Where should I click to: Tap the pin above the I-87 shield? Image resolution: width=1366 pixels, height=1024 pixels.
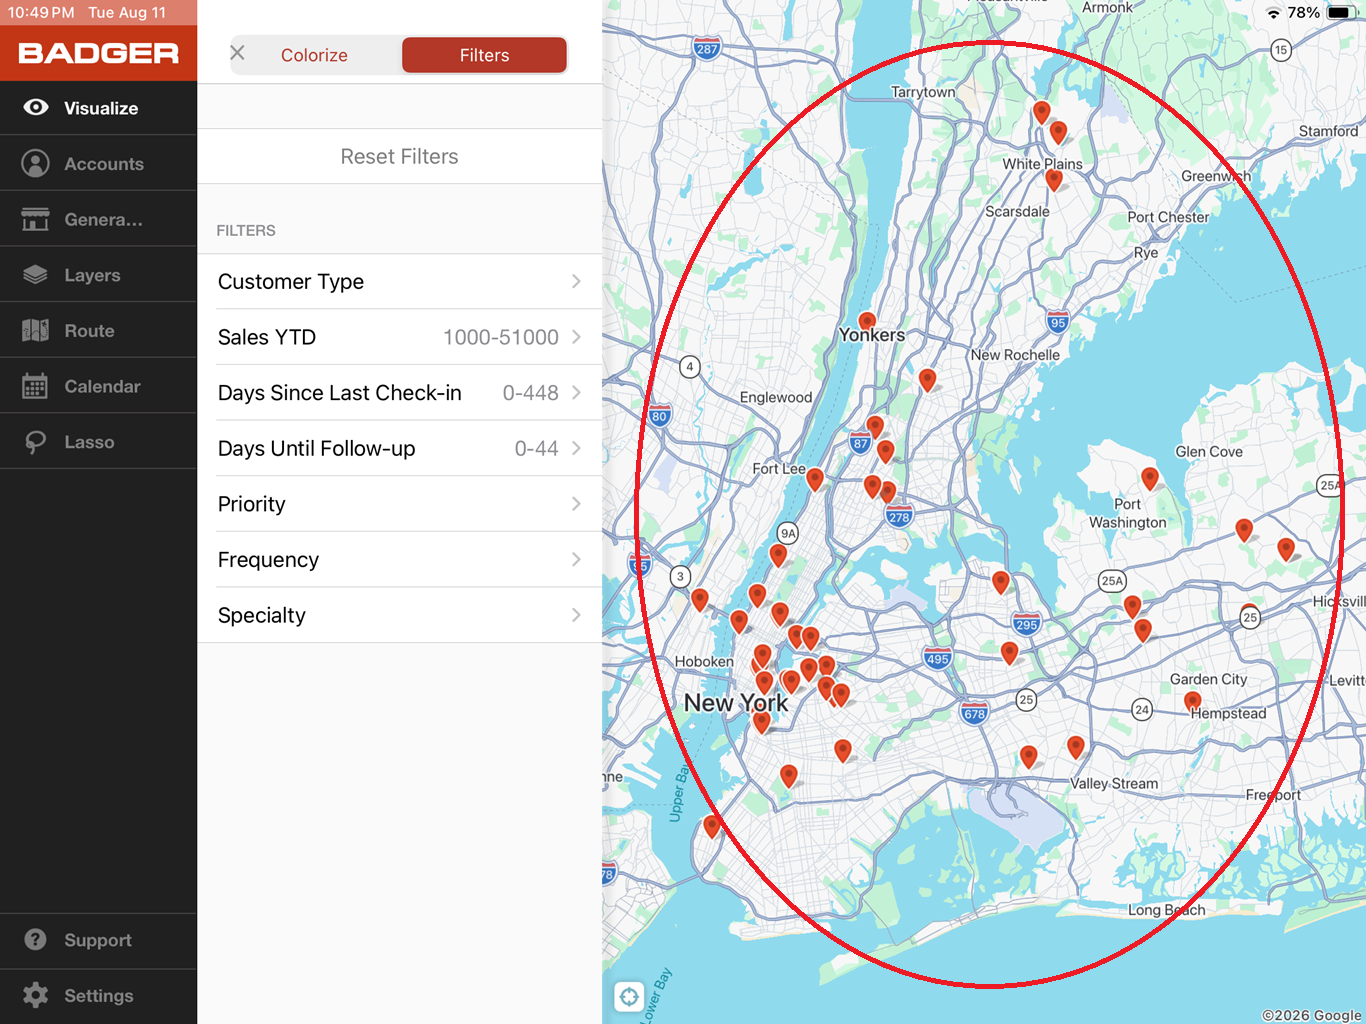875,427
